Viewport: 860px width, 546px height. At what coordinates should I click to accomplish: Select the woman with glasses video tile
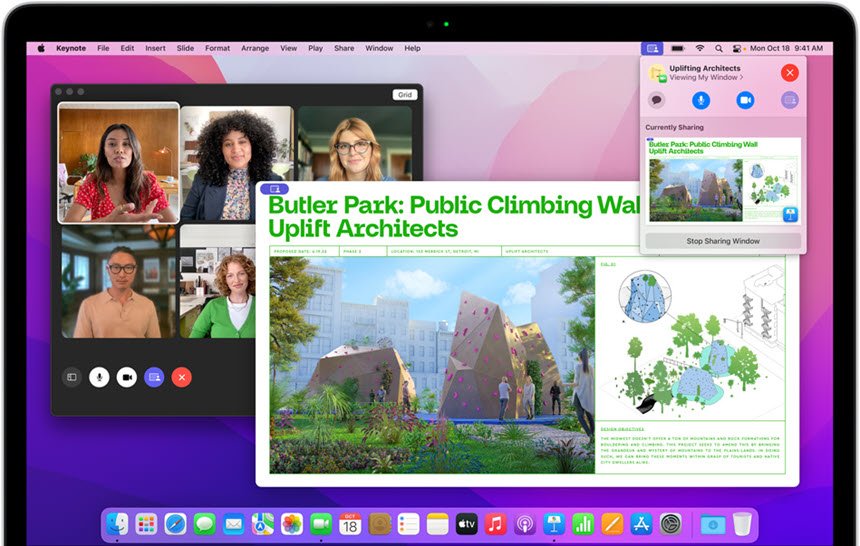[355, 143]
